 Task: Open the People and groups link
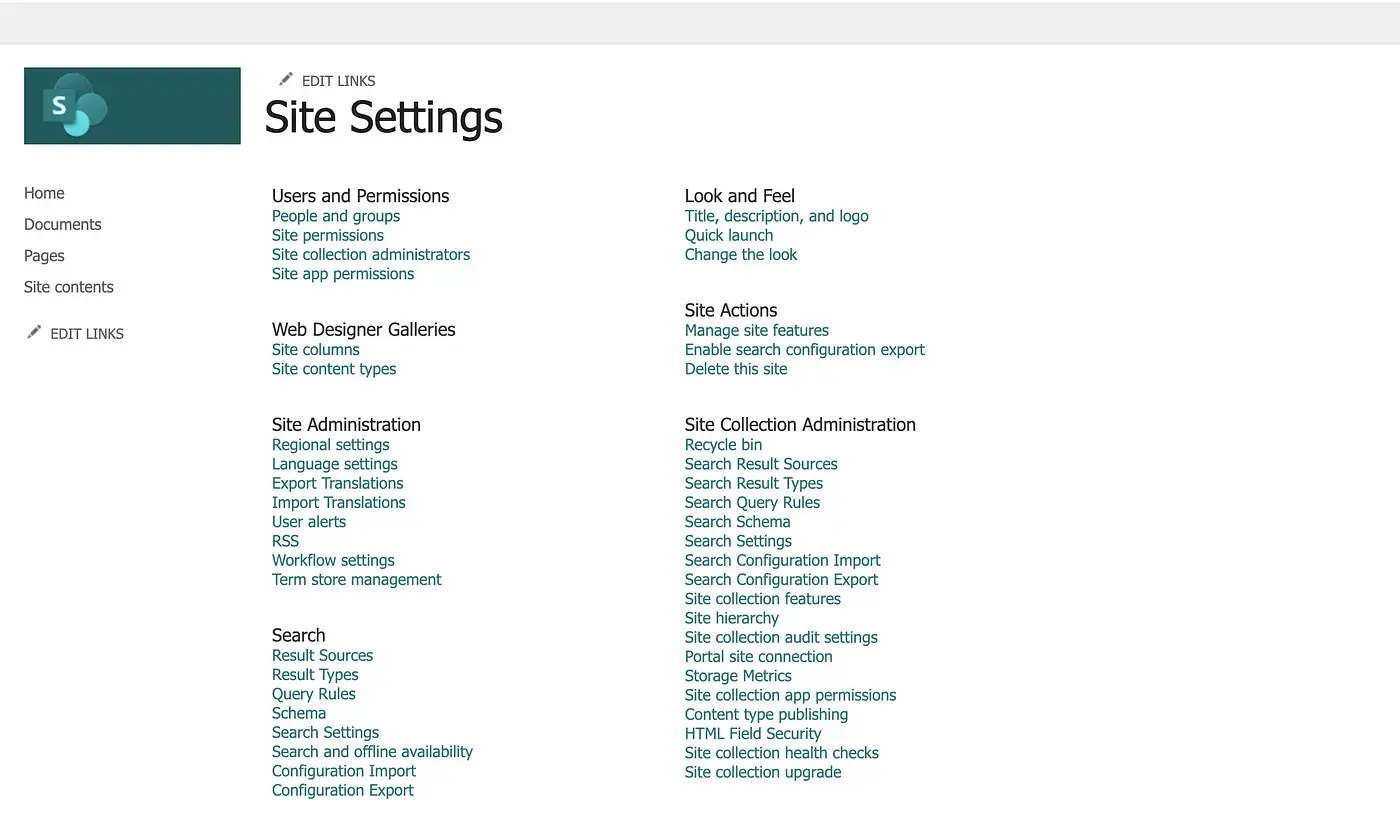336,216
